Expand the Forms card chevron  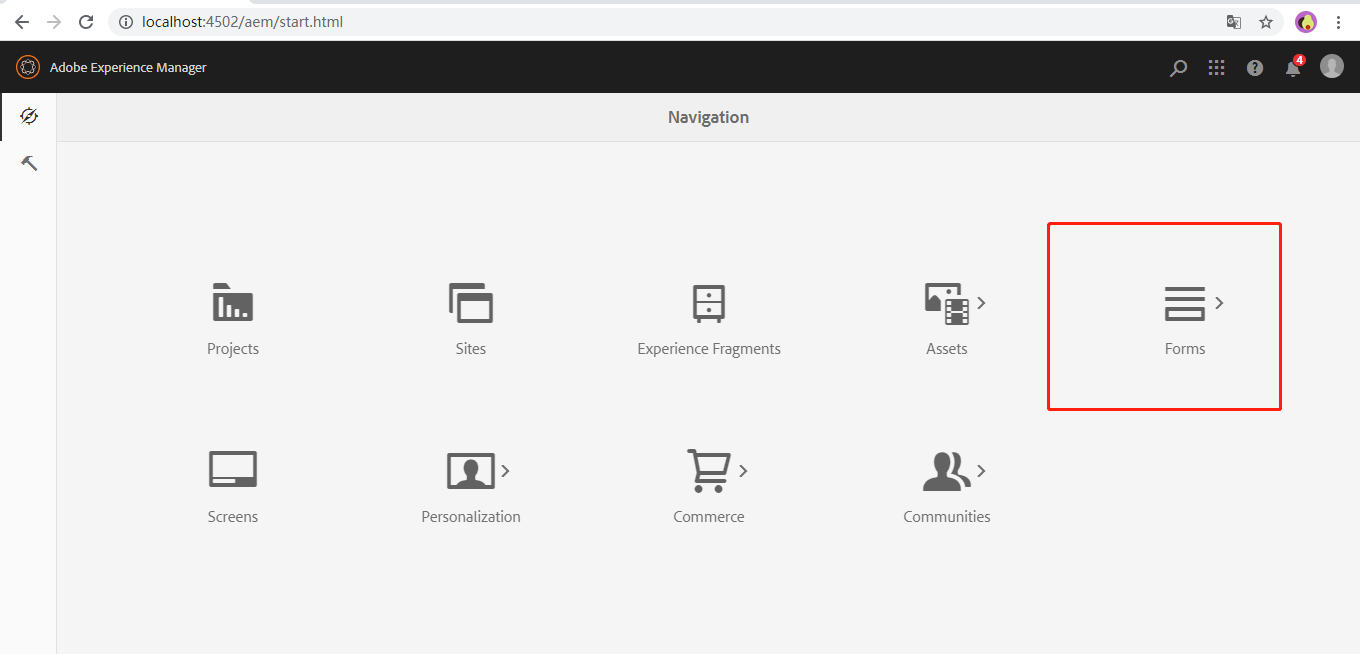point(1219,303)
